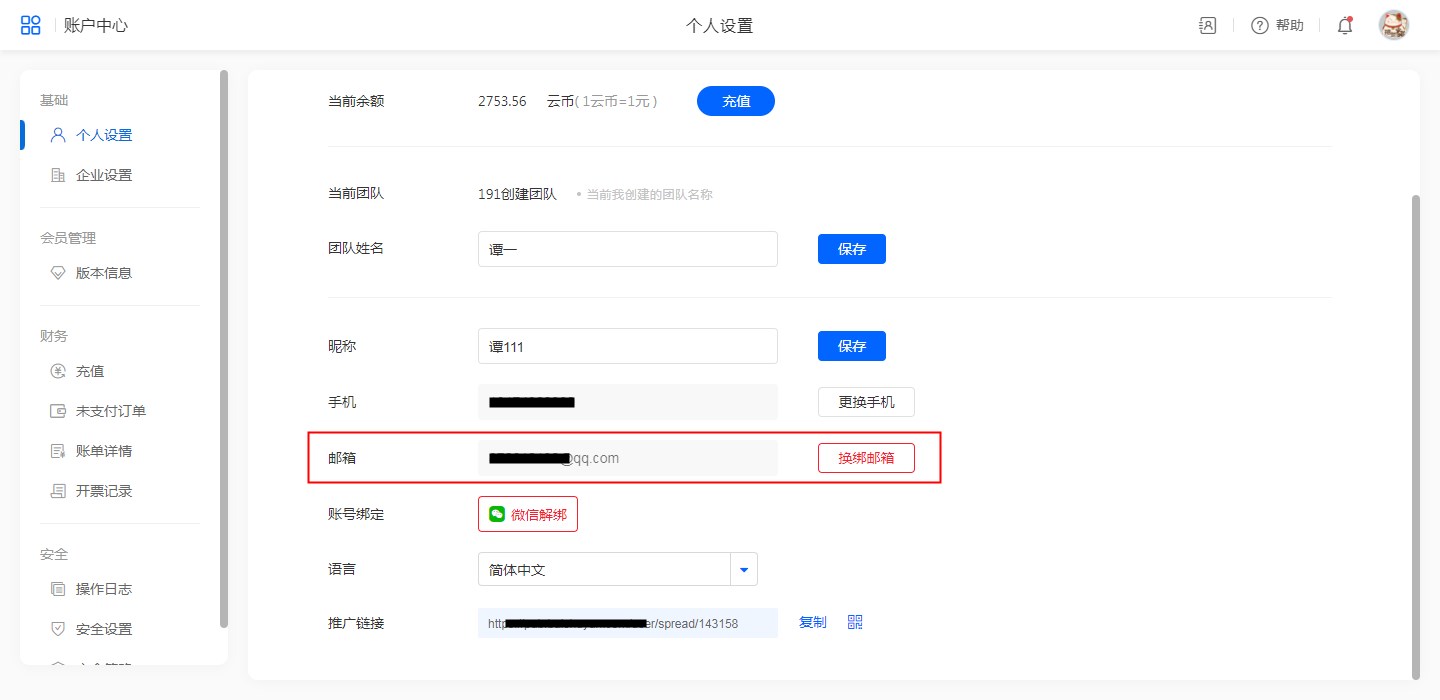Open the user avatar menu
Screen dimensions: 1440x700
tap(1393, 25)
